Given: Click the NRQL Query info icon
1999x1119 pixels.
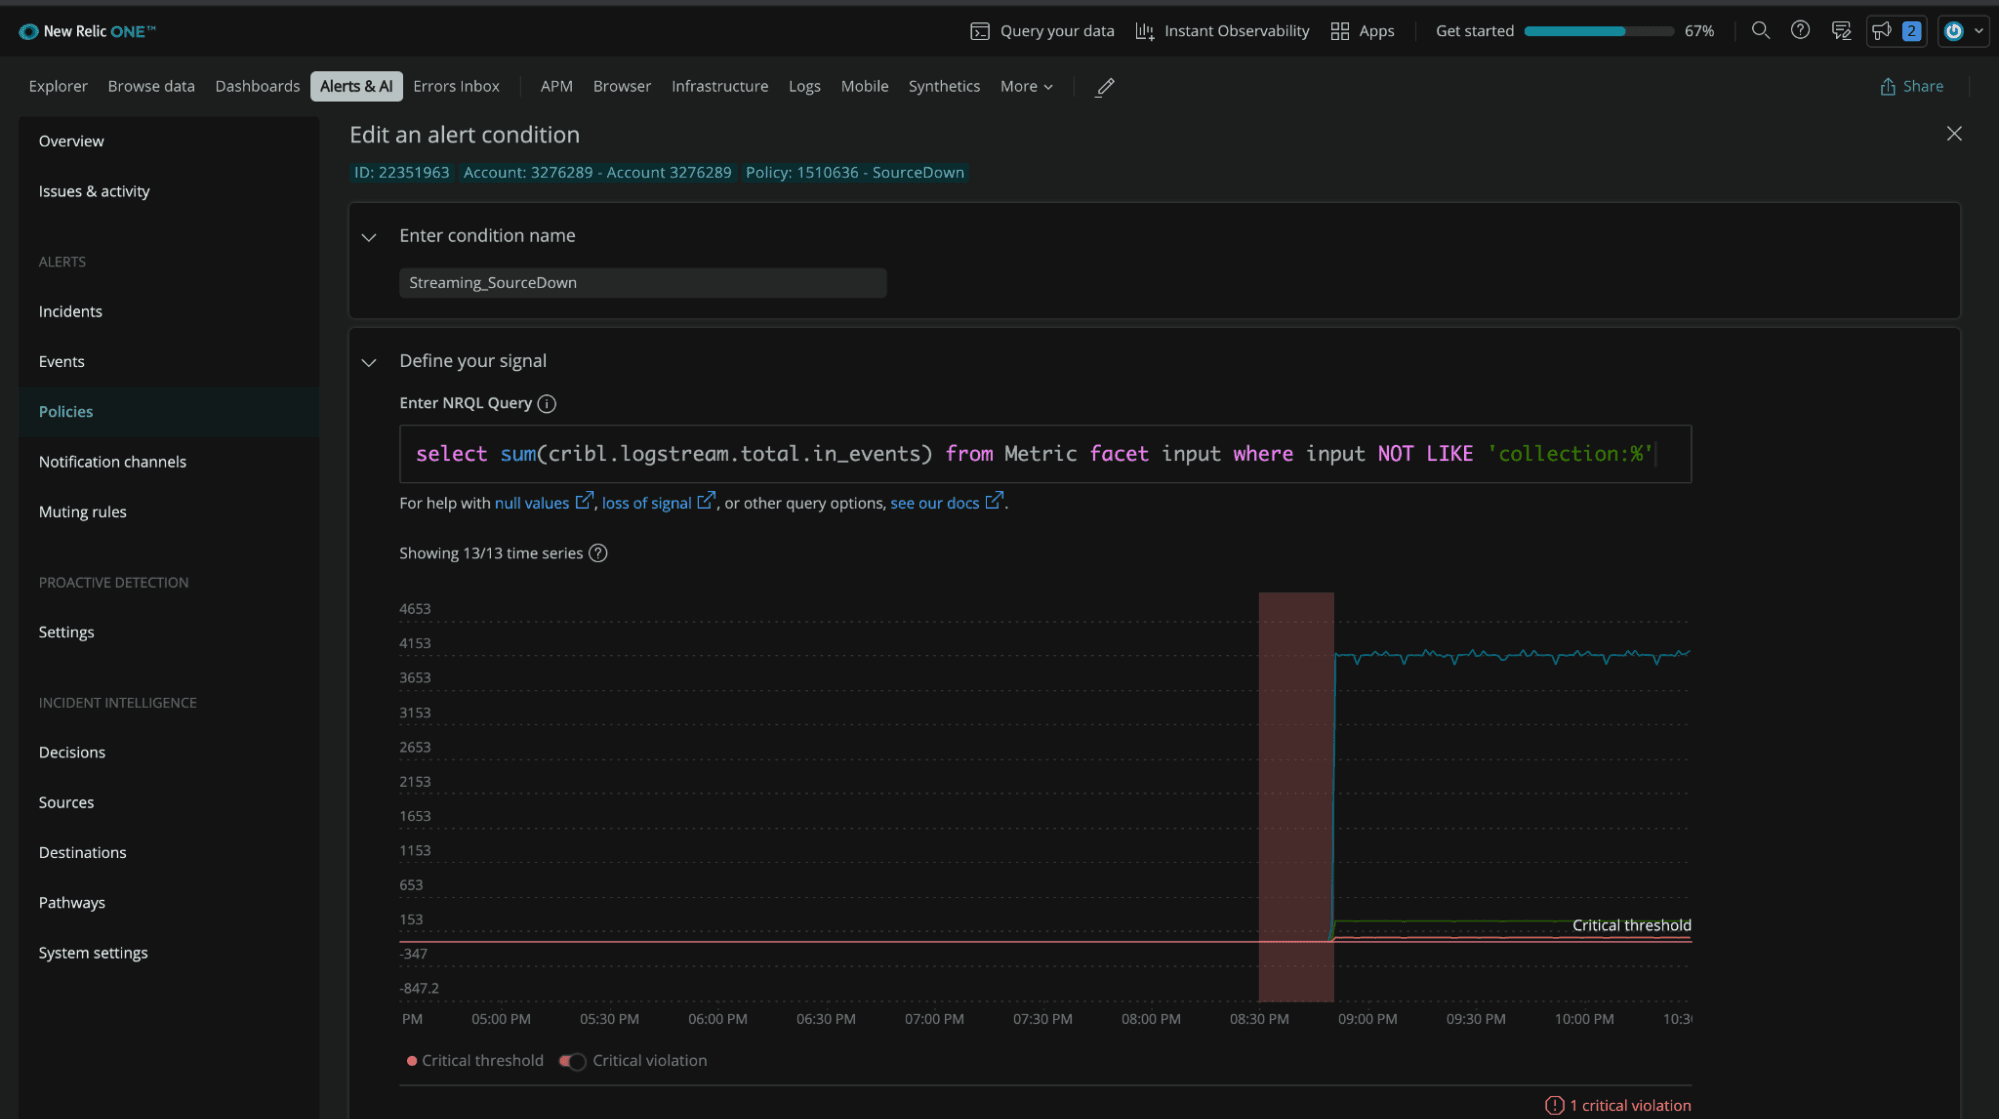Looking at the screenshot, I should (546, 404).
